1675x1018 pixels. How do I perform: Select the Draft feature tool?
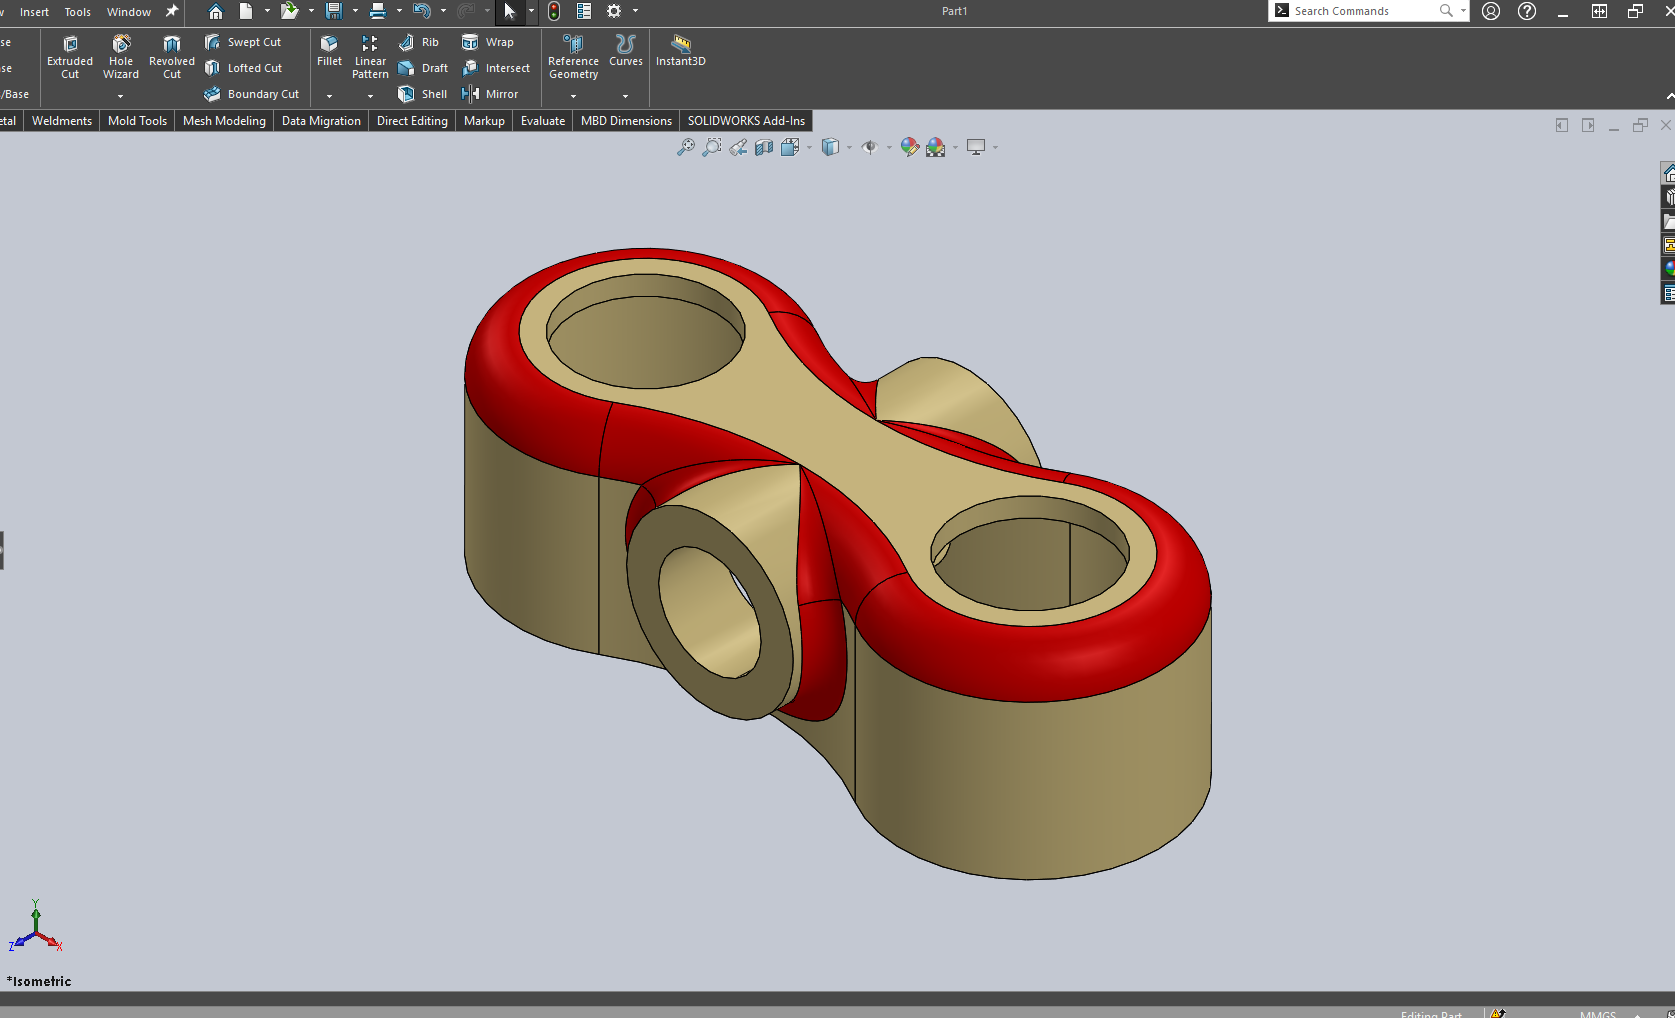pos(423,68)
